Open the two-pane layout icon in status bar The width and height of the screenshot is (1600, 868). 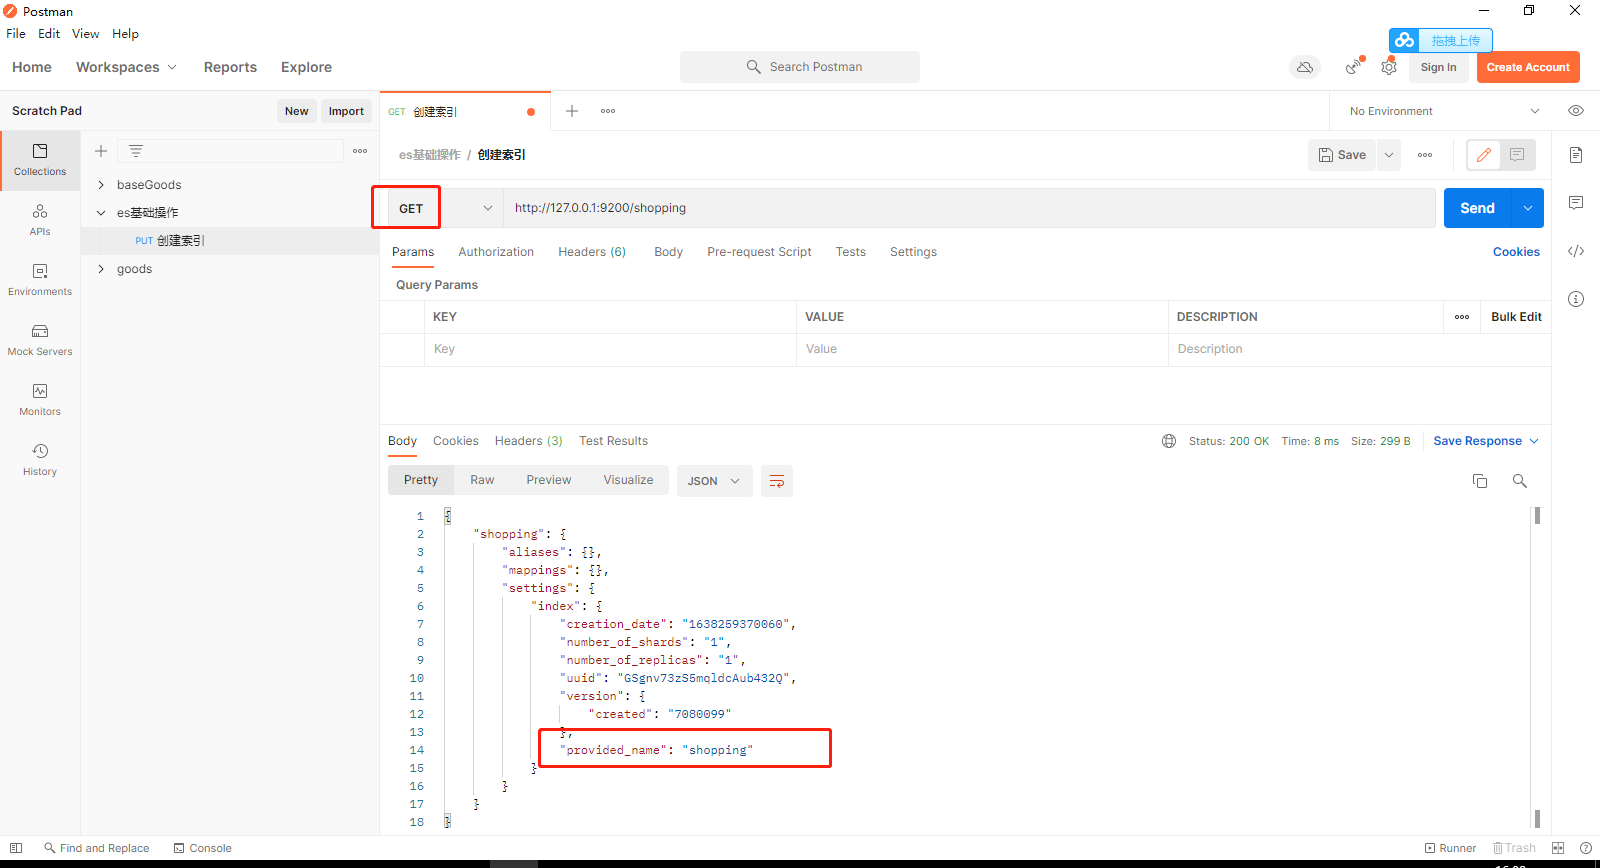[x=1558, y=848]
